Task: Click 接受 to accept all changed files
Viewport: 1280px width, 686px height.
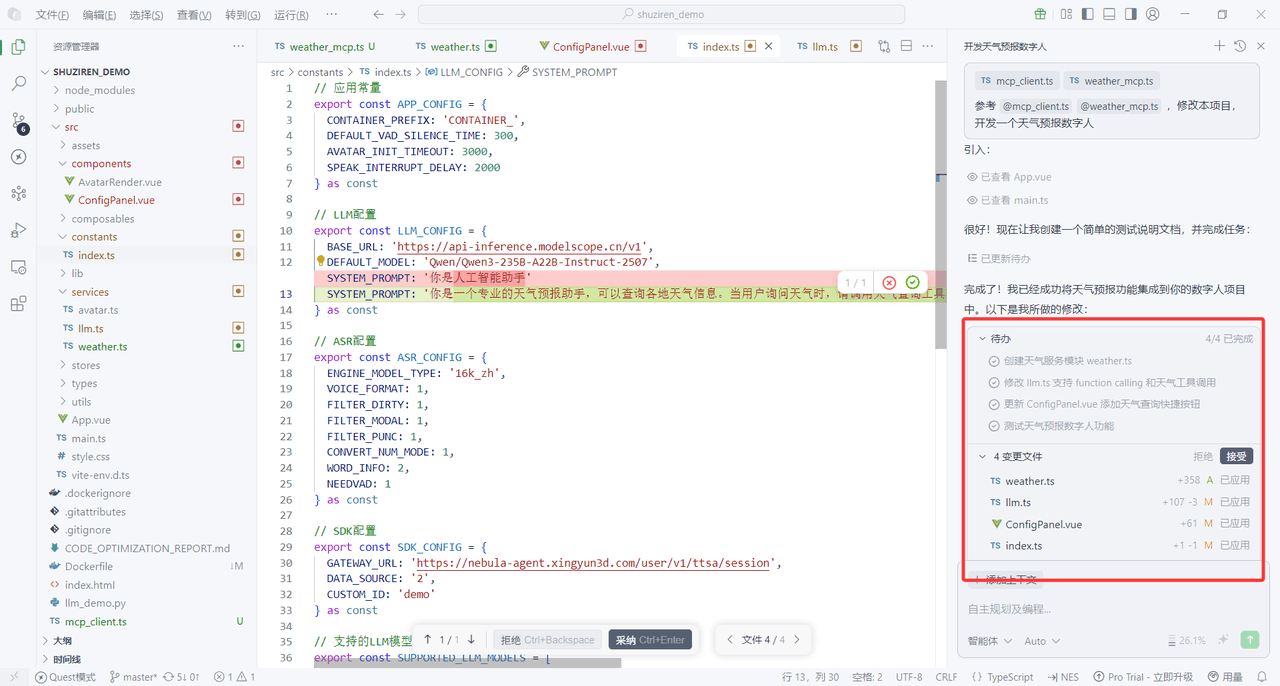Action: [1237, 456]
